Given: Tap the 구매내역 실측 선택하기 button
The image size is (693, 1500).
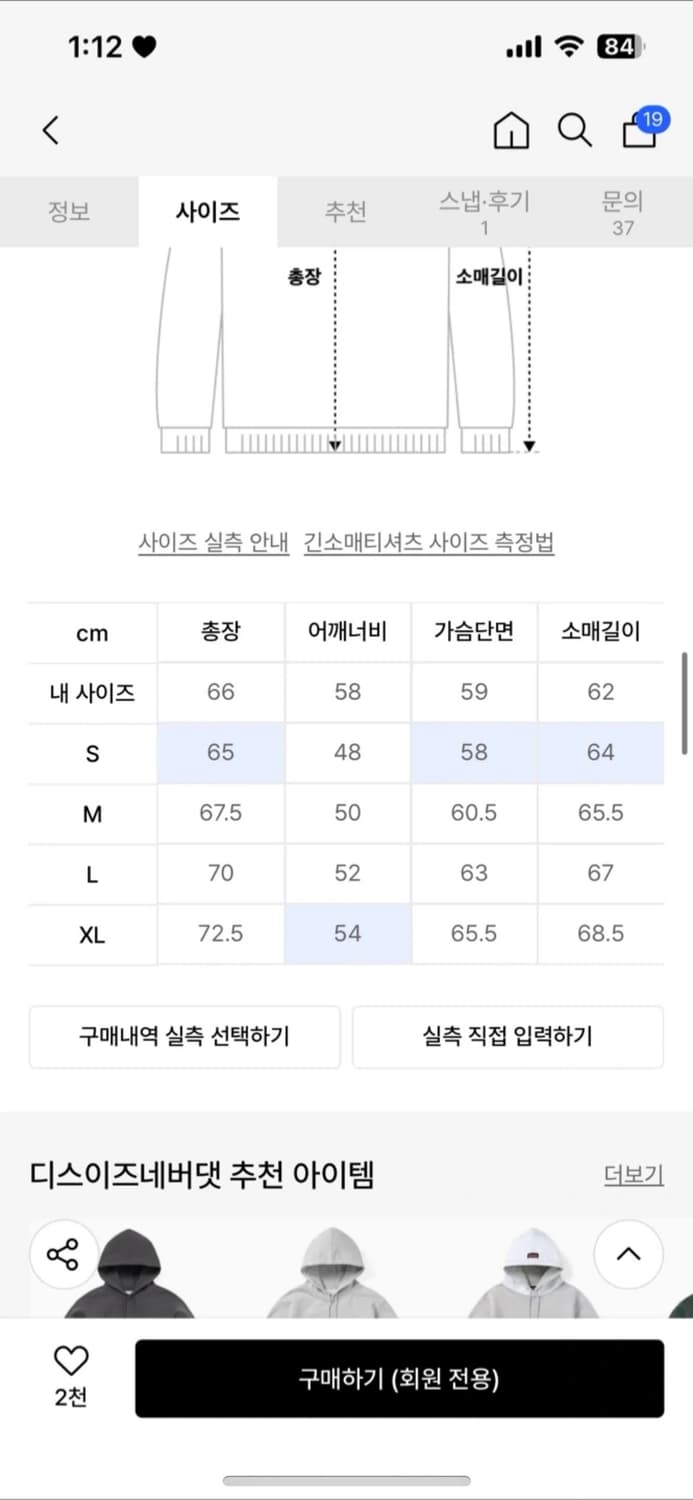Looking at the screenshot, I should click(184, 1037).
